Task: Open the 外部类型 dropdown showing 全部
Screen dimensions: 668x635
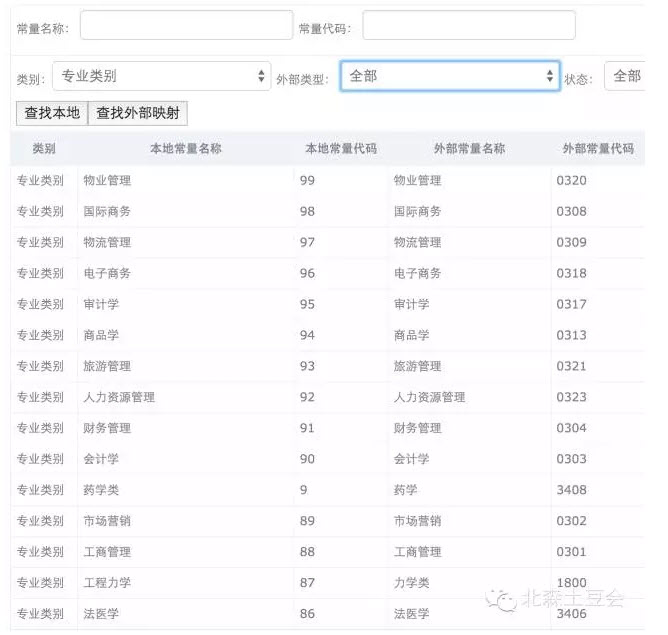Action: pos(450,76)
